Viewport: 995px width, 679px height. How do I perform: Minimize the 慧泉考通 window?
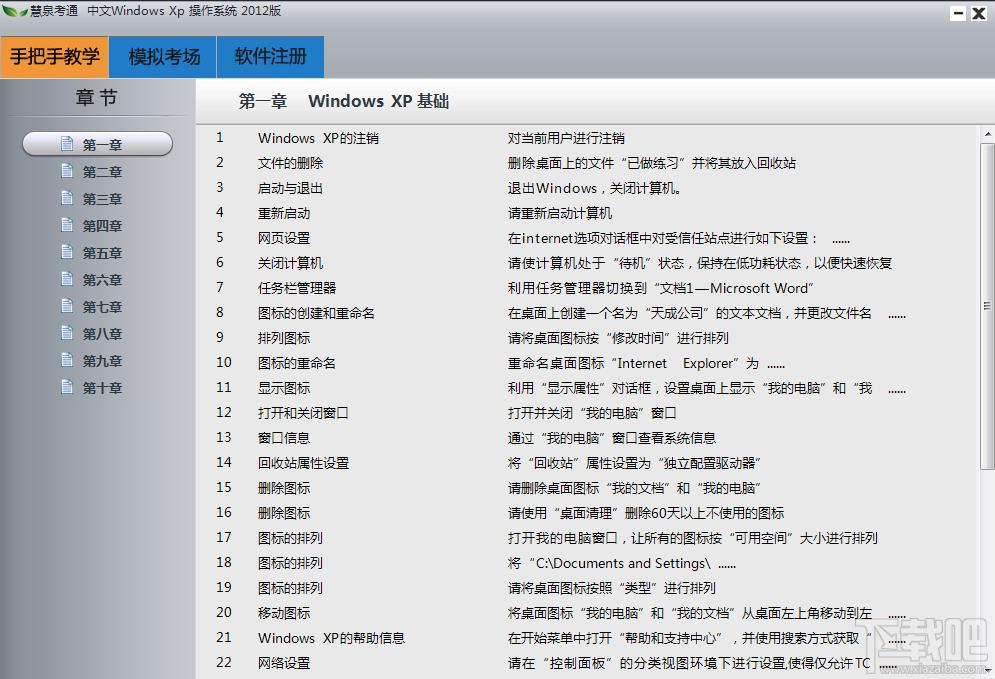coord(958,13)
